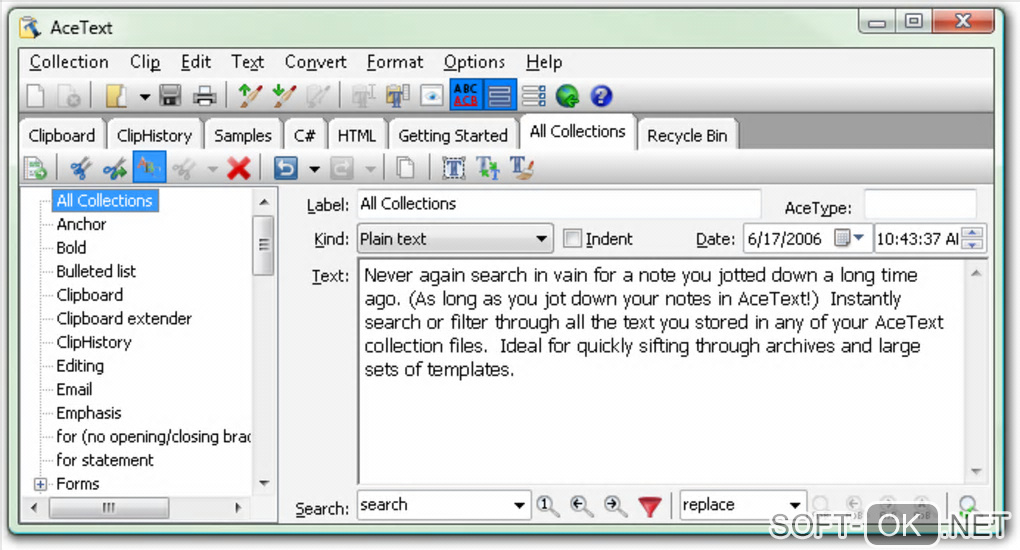Undo with the blue curved arrow icon
This screenshot has height=550, width=1020.
click(x=285, y=169)
